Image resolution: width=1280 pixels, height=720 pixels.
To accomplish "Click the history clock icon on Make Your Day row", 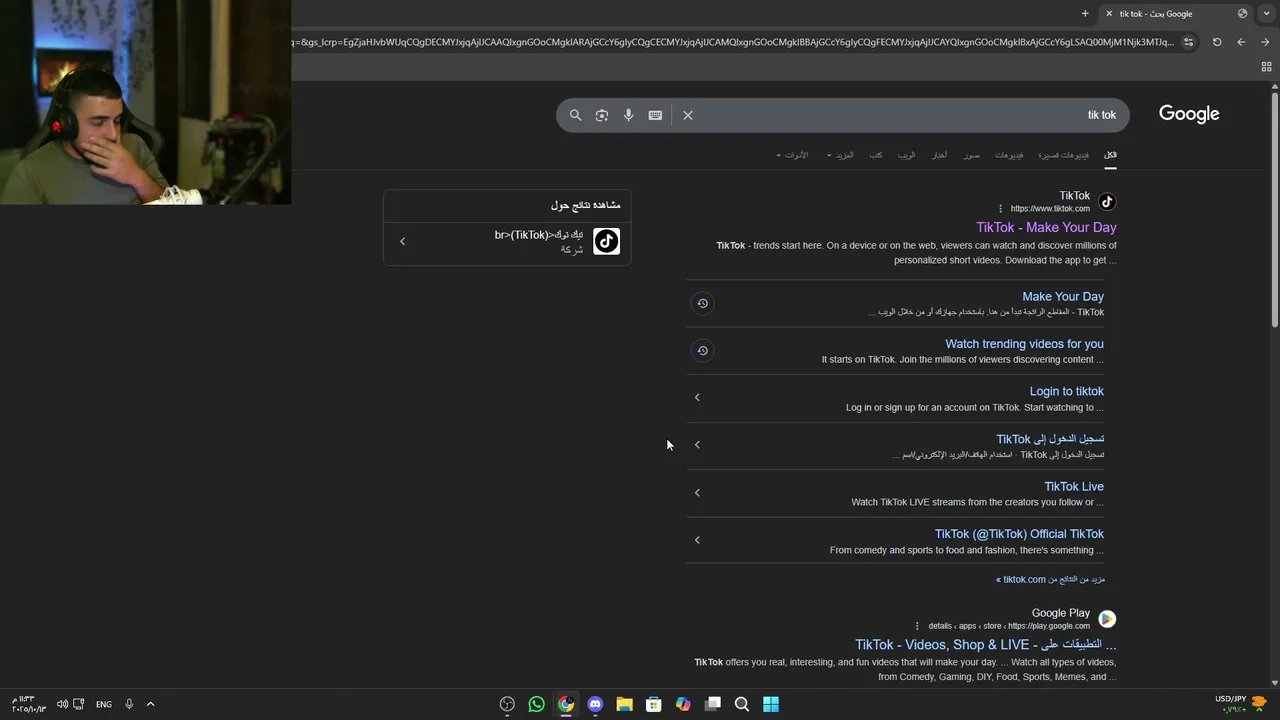I will [x=702, y=303].
